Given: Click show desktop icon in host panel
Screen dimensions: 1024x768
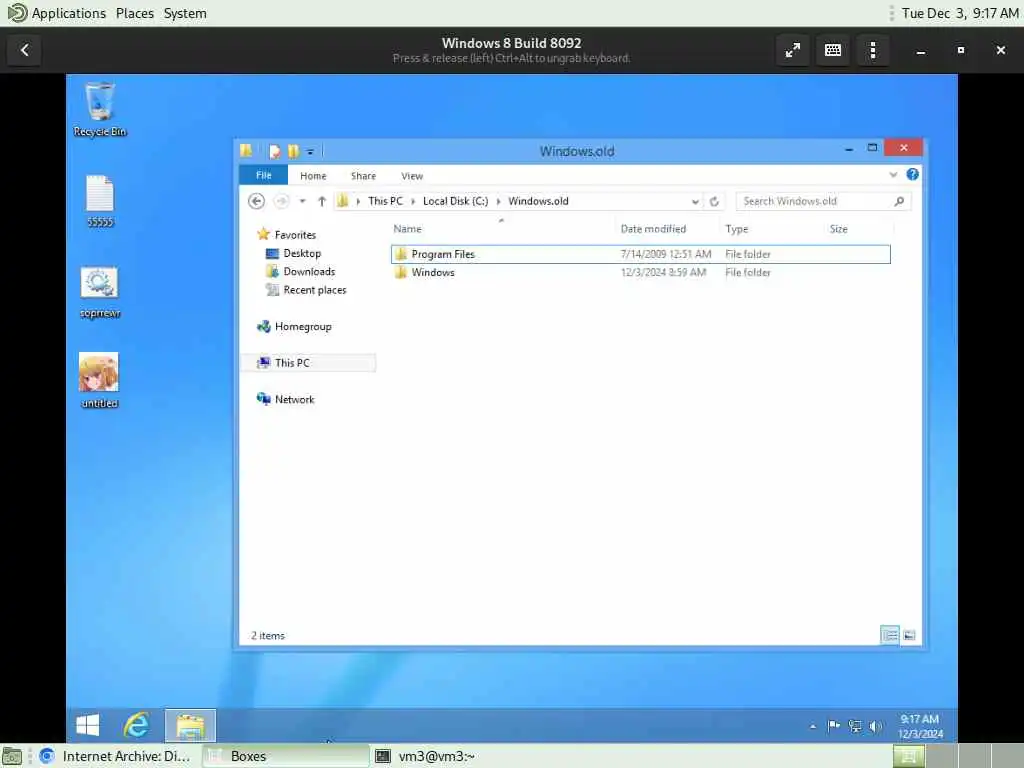Looking at the screenshot, I should [12, 756].
